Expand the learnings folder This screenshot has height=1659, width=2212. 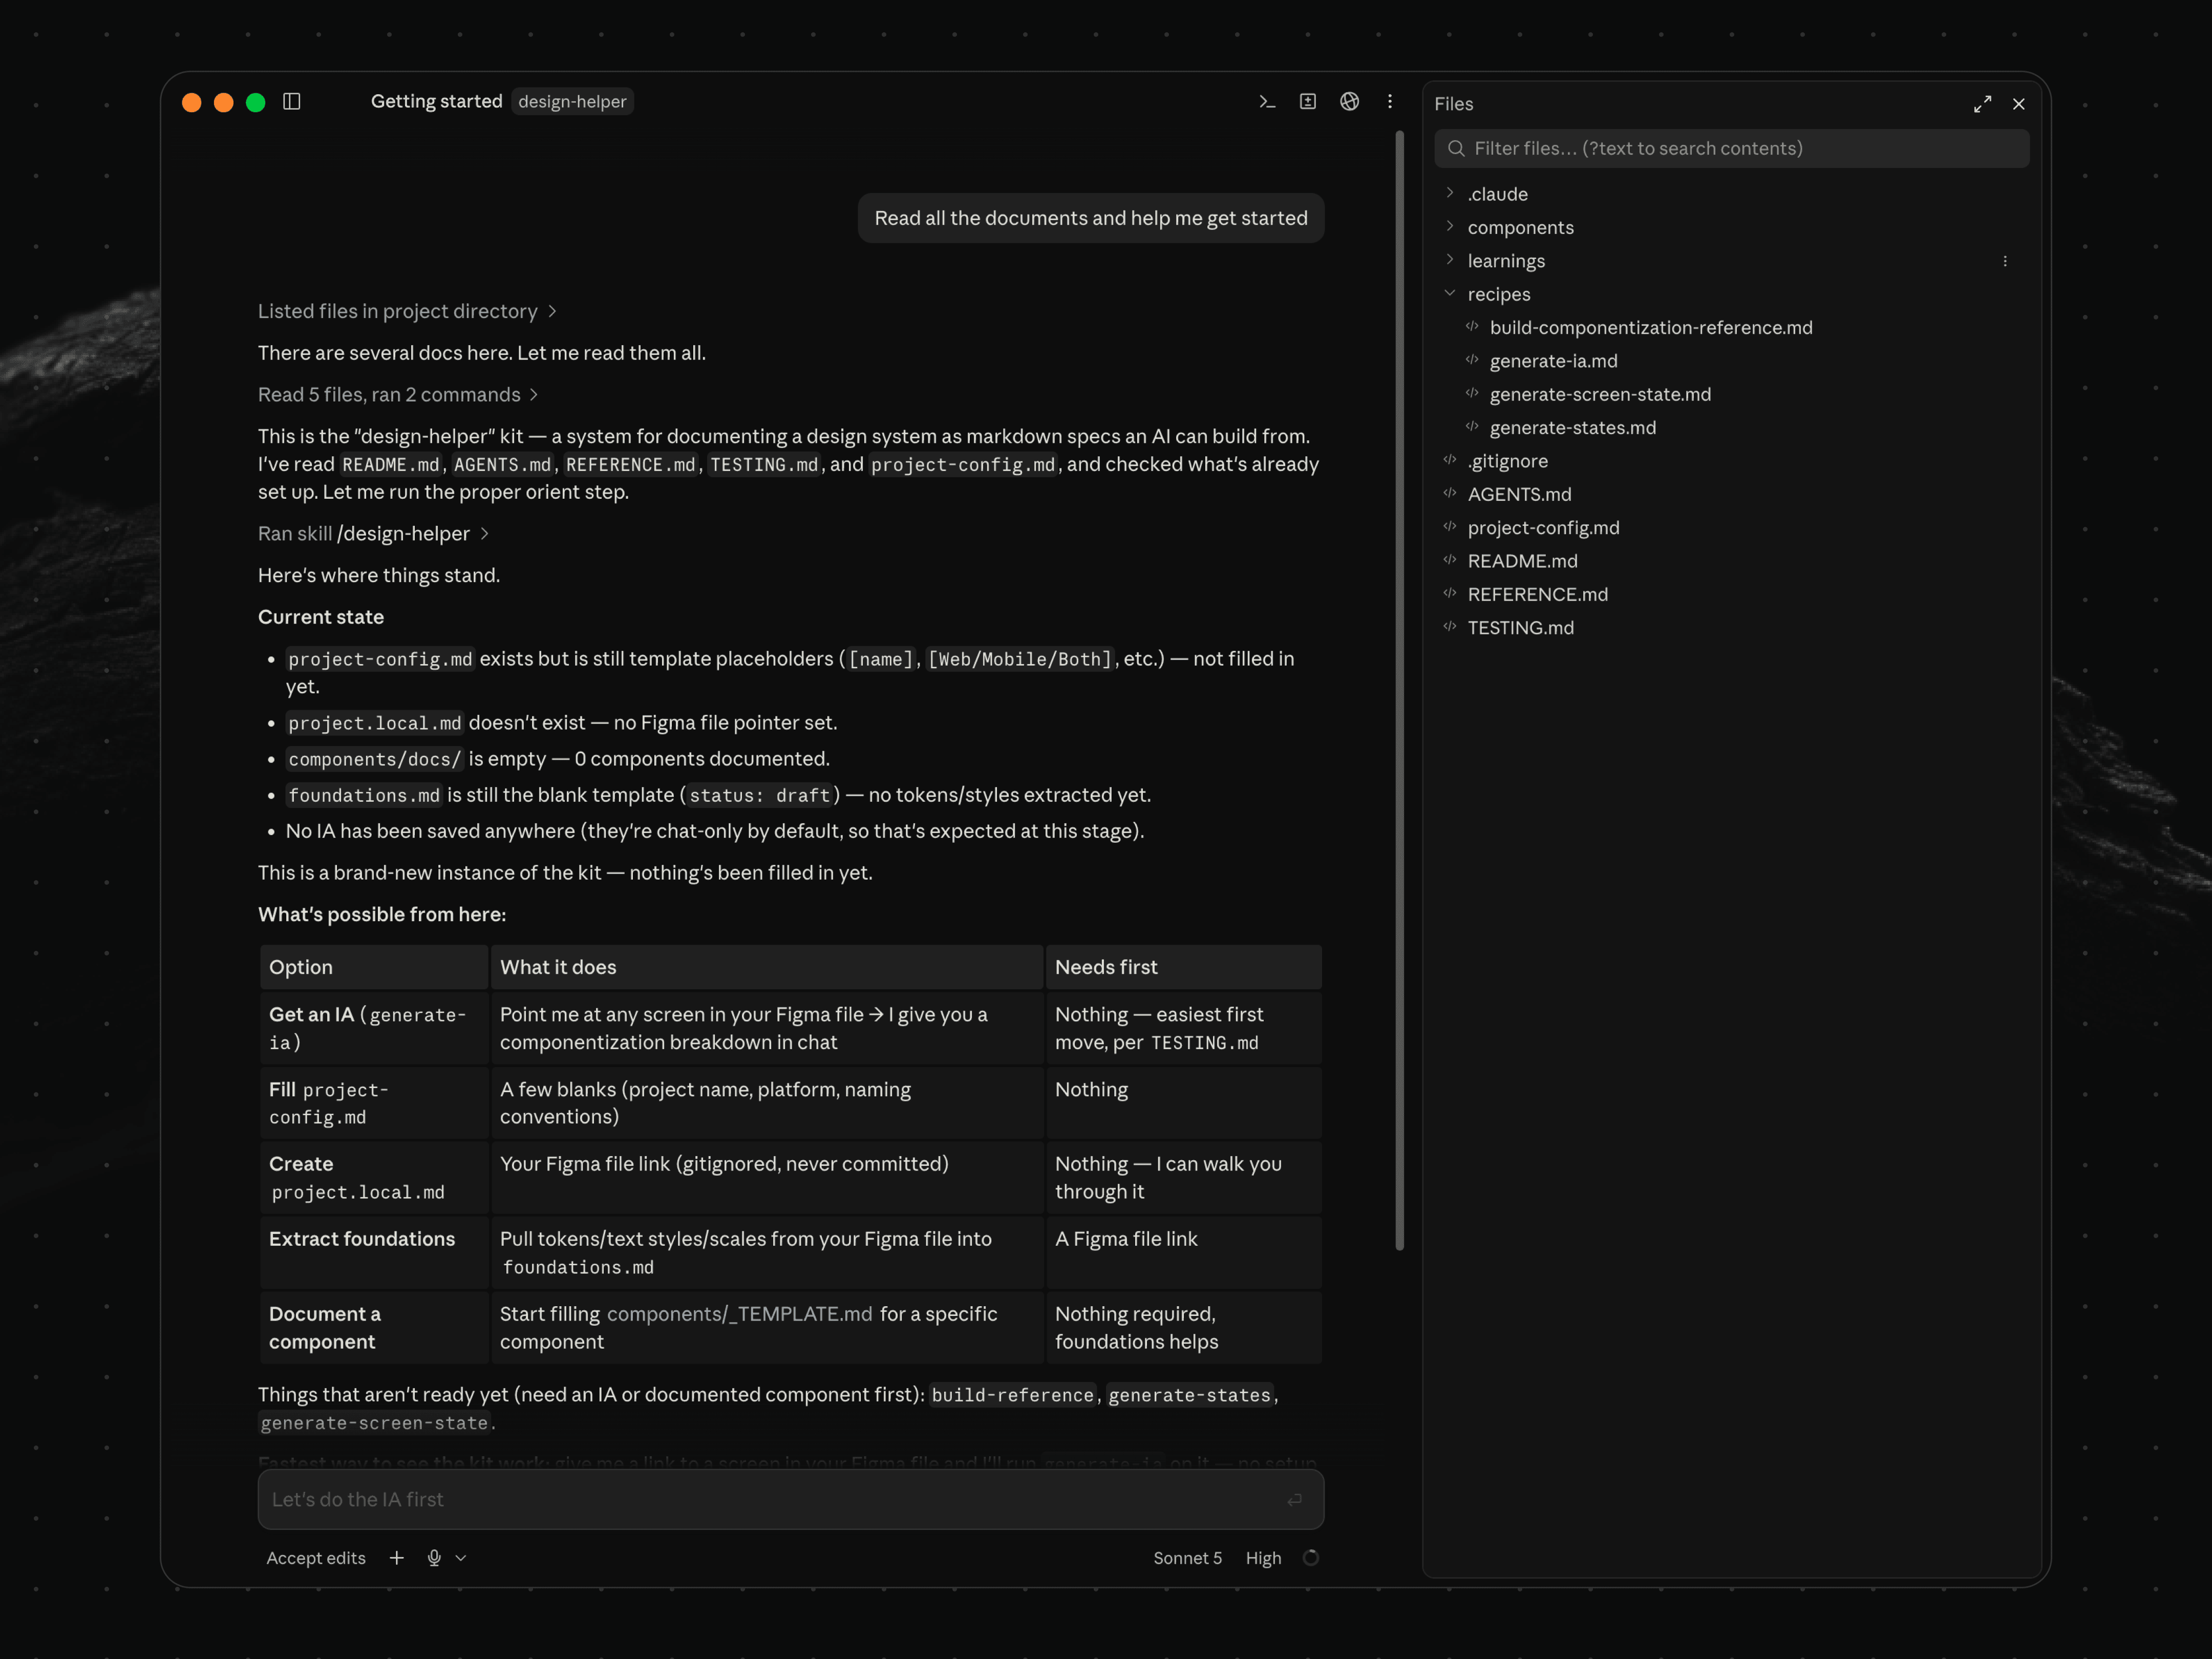coord(1450,260)
